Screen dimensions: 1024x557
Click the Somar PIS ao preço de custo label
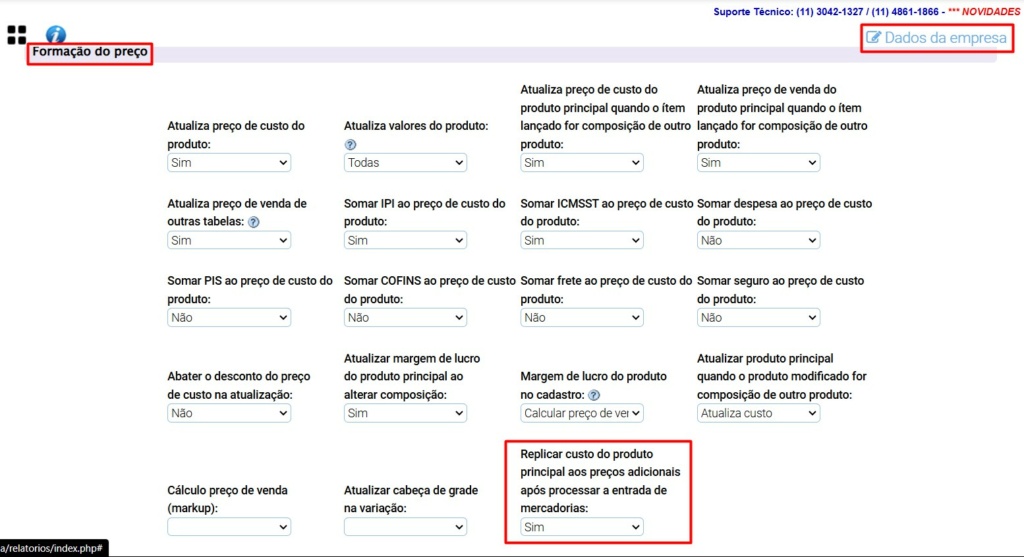tap(250, 290)
